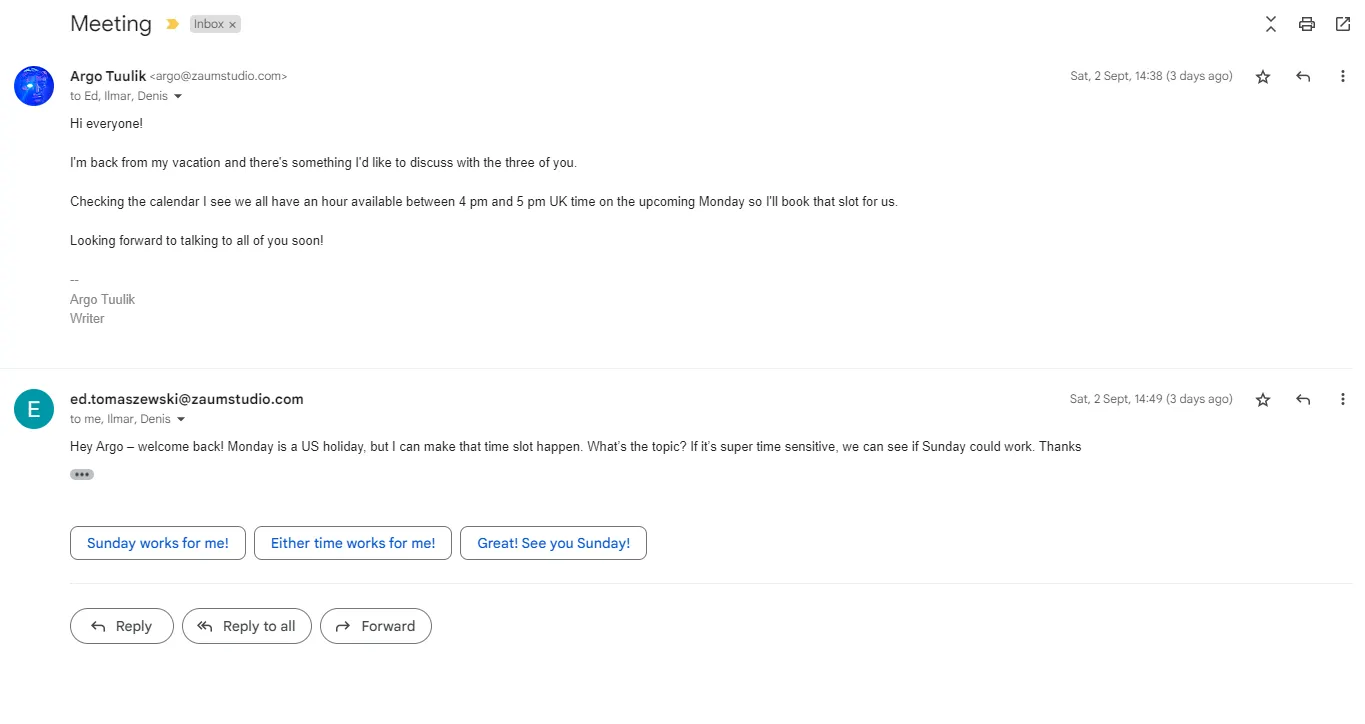The image size is (1365, 724).
Task: Choose "Sunday works for me!" smart reply
Action: pos(158,543)
